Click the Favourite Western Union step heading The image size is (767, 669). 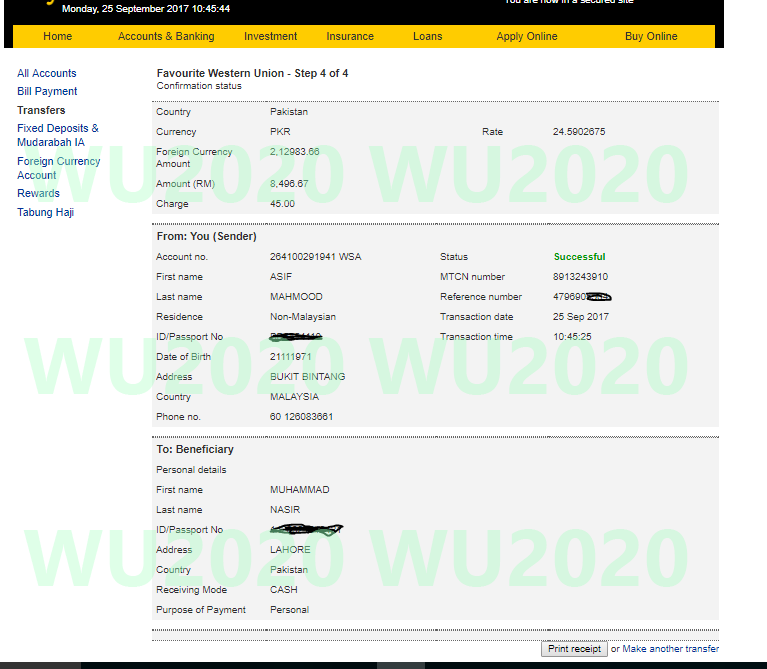(252, 73)
